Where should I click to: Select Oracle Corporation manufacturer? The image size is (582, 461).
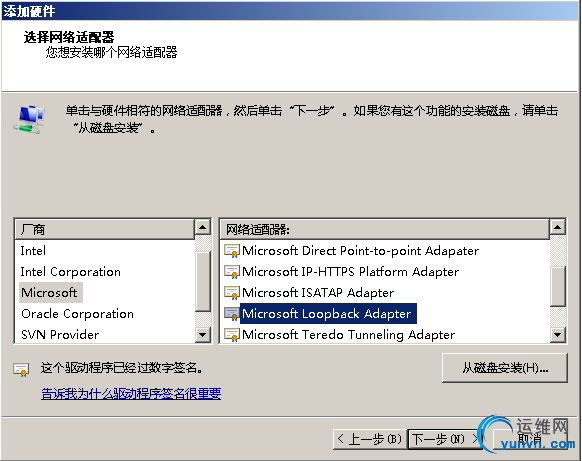click(77, 314)
